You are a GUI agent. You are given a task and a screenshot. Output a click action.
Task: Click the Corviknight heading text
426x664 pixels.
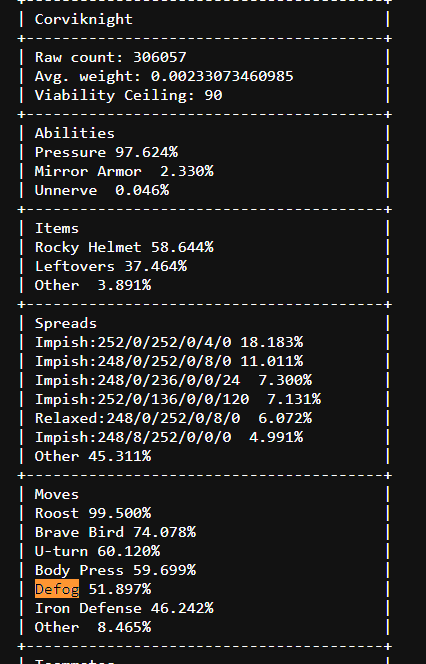point(83,19)
